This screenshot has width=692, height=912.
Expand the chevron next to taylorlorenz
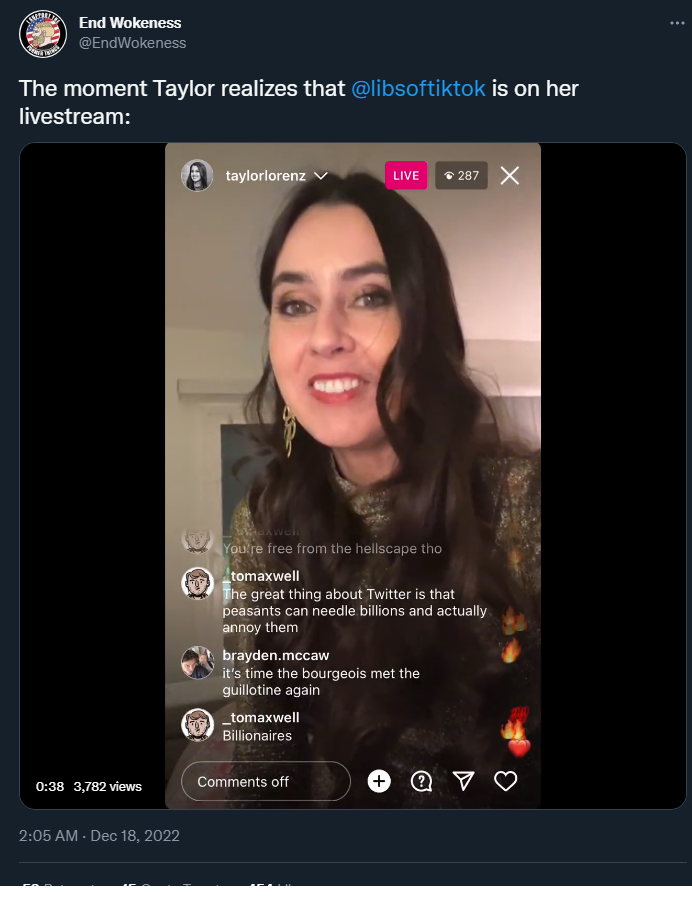(321, 176)
